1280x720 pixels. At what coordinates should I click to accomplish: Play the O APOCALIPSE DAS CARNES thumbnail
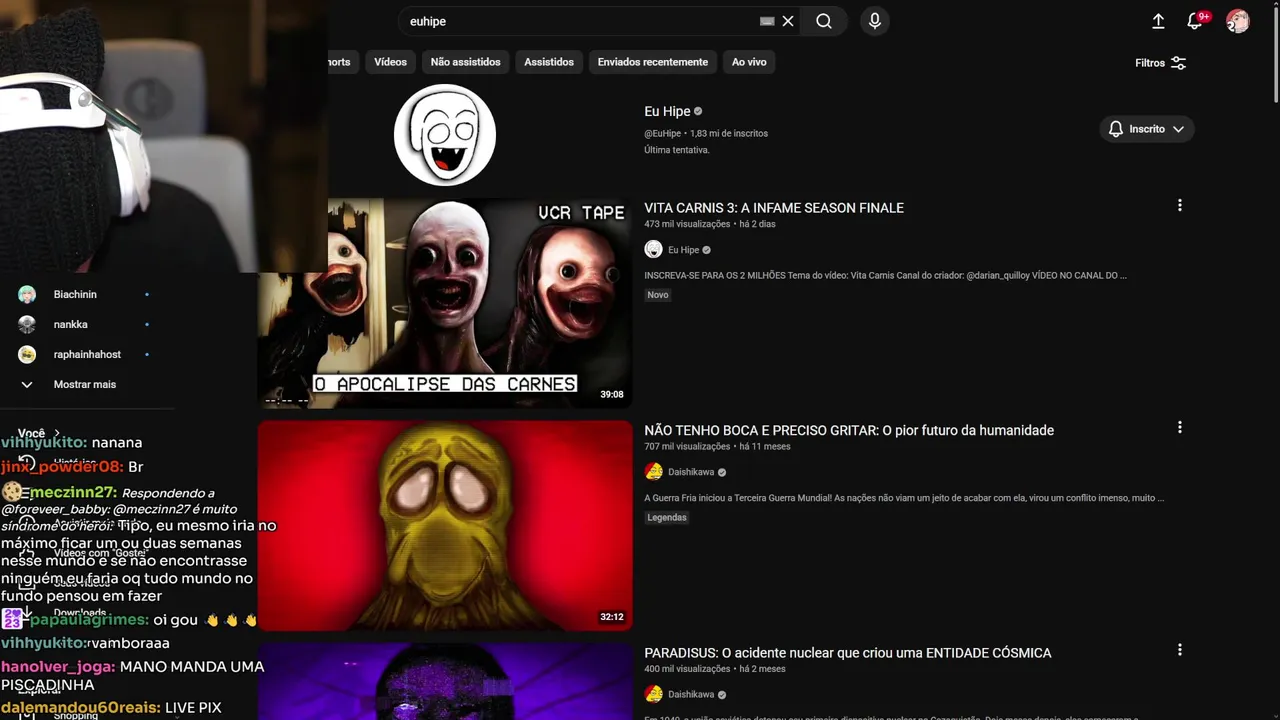[x=445, y=303]
